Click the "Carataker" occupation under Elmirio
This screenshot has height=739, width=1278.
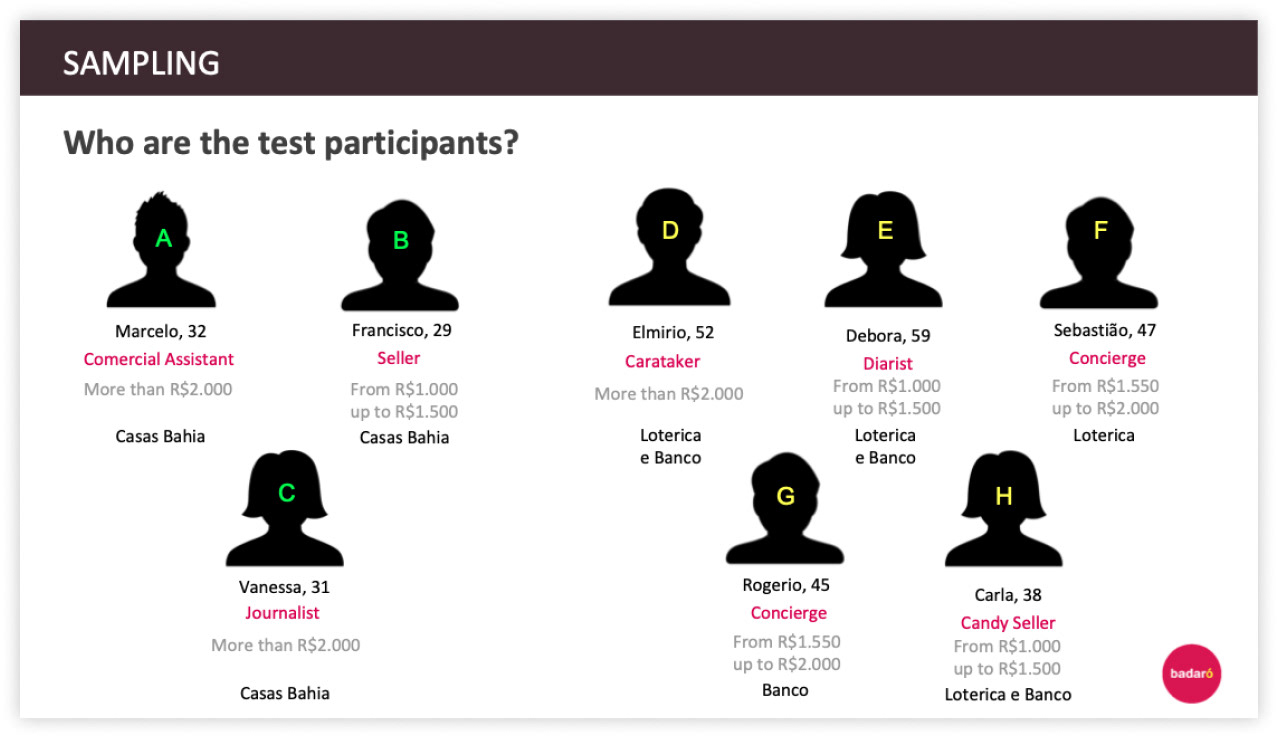click(x=663, y=361)
